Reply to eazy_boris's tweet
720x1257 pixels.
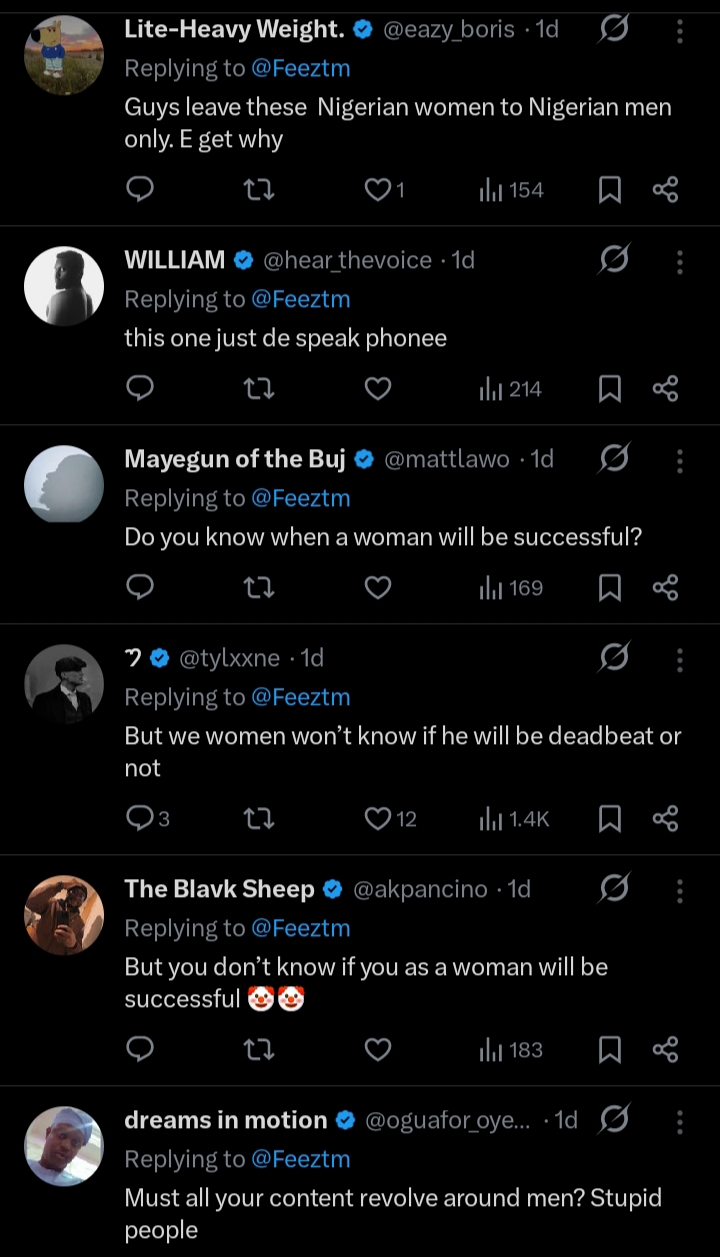point(141,189)
